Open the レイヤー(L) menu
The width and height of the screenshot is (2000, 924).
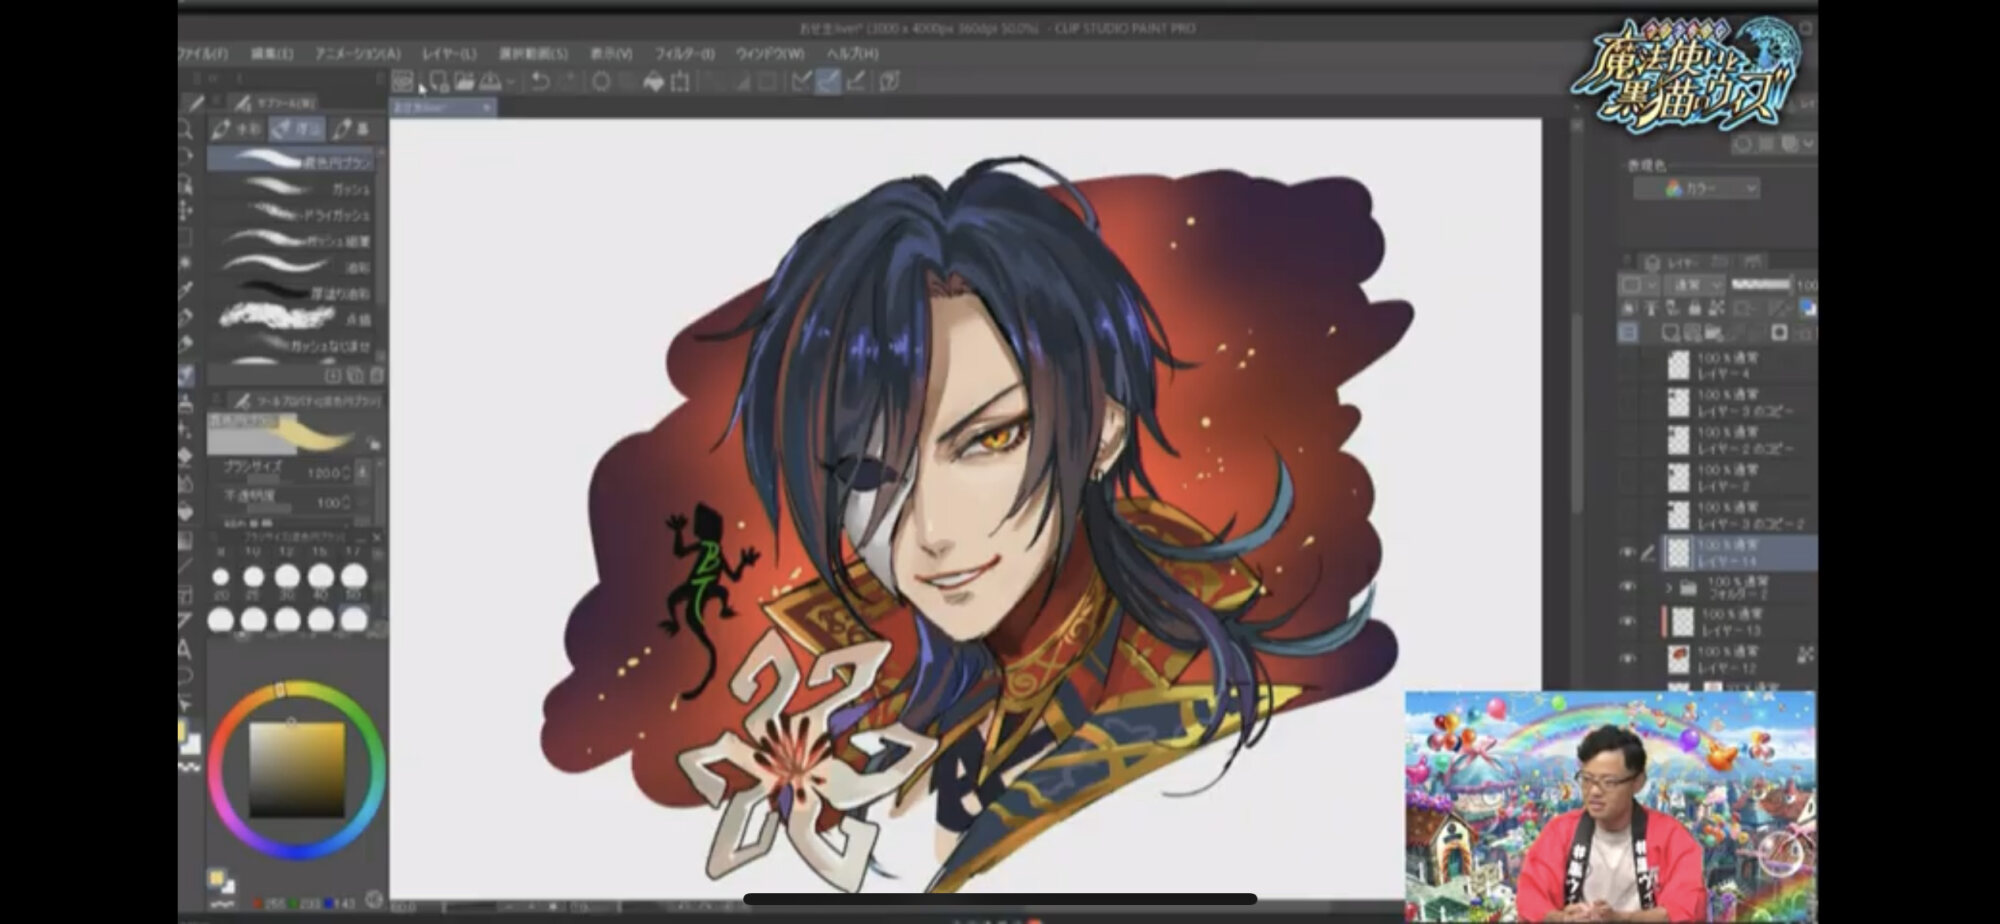coord(449,53)
